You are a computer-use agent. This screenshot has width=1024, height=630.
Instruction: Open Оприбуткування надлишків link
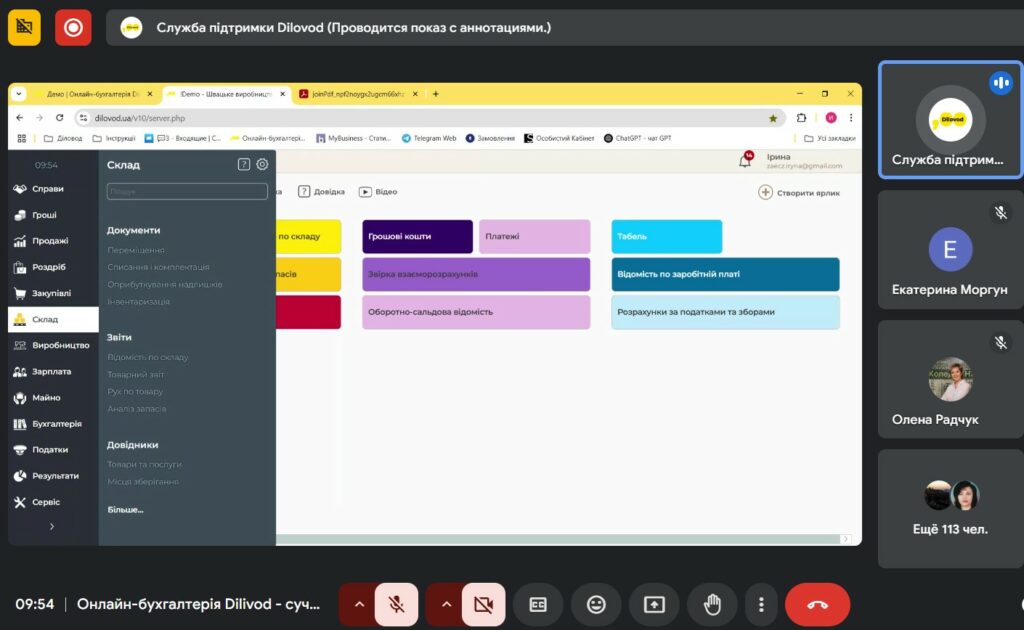pyautogui.click(x=165, y=285)
